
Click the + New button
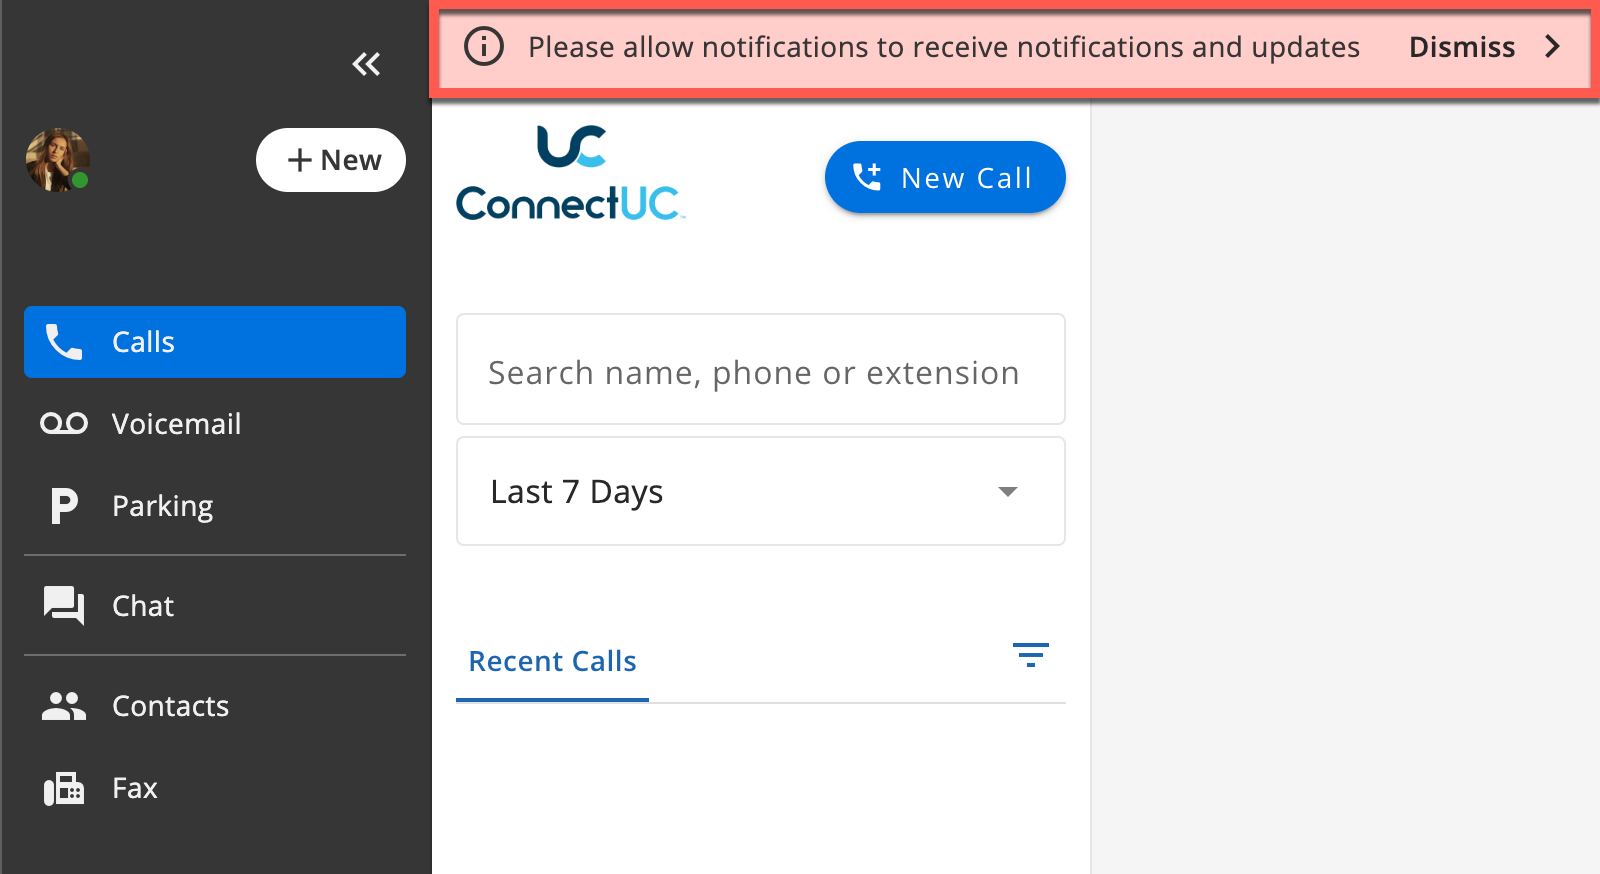tap(331, 160)
